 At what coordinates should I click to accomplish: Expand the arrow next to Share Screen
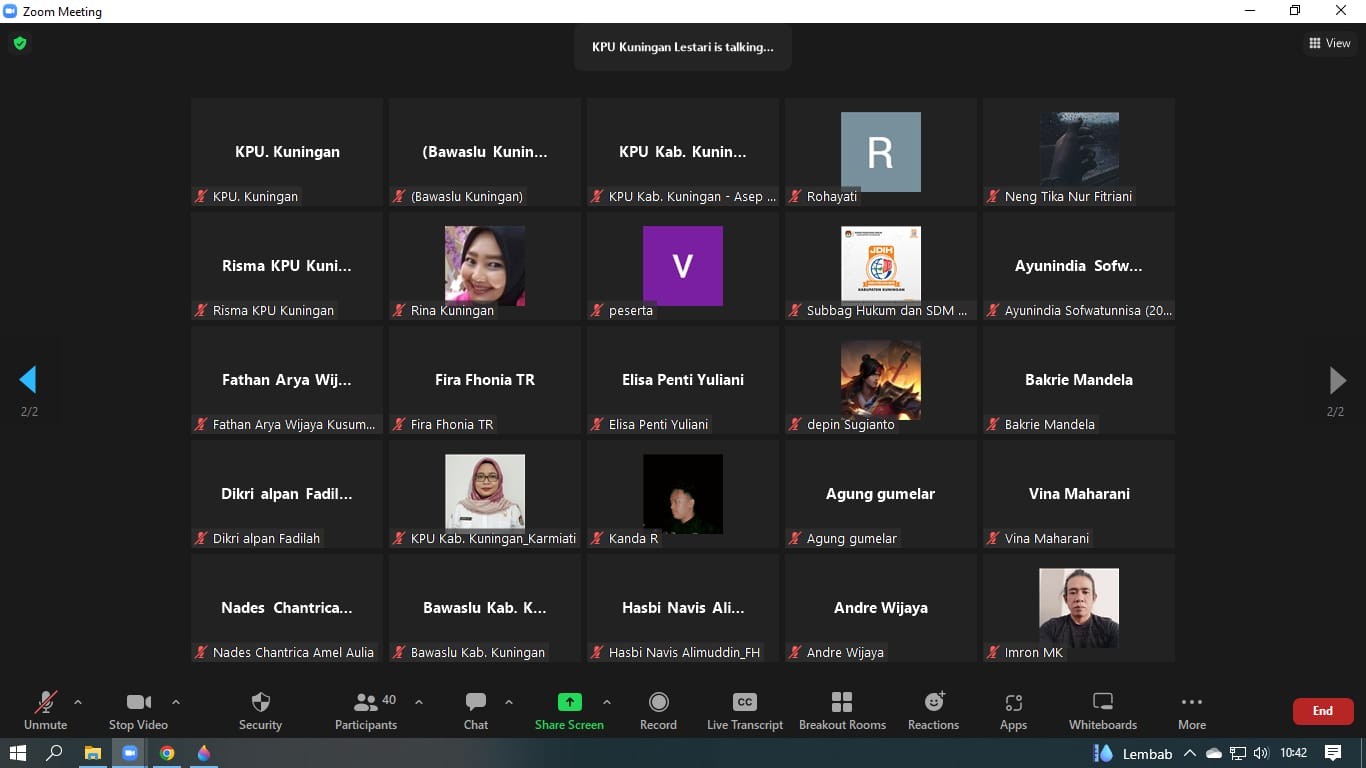pos(607,702)
